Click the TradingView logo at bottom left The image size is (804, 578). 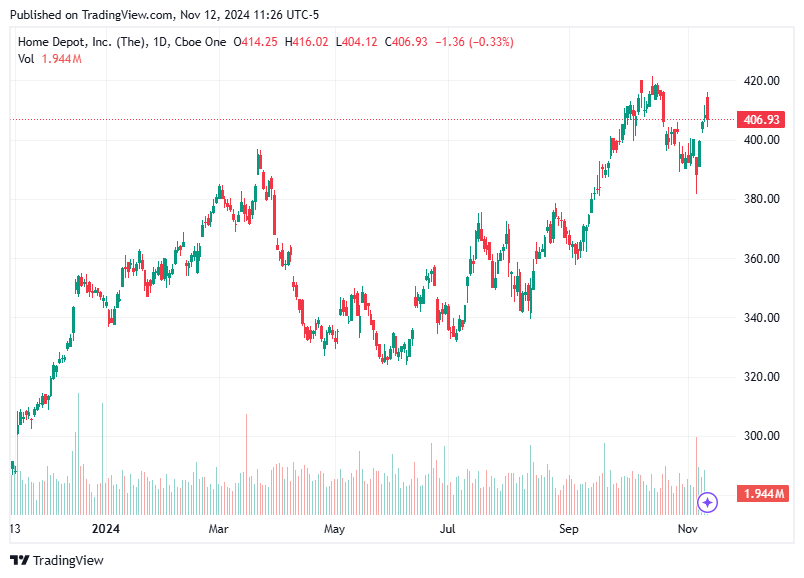click(57, 560)
